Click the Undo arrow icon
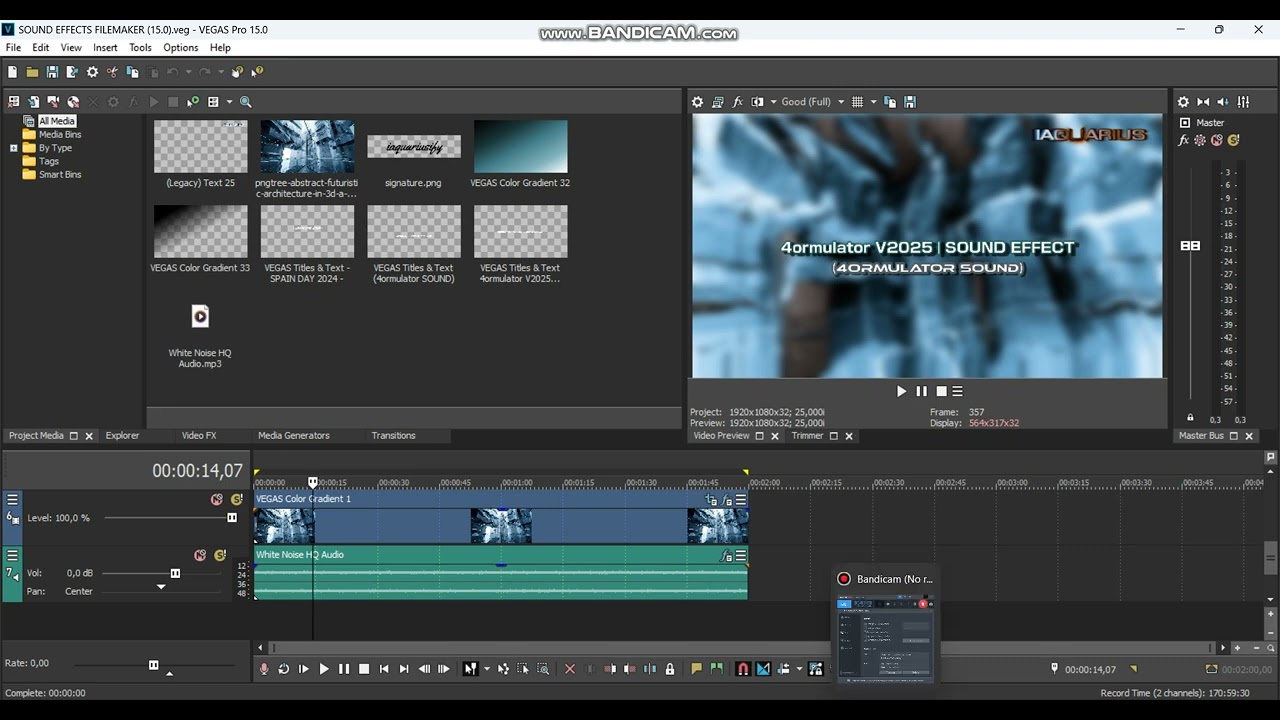Screen dimensions: 1280x720 pos(172,72)
